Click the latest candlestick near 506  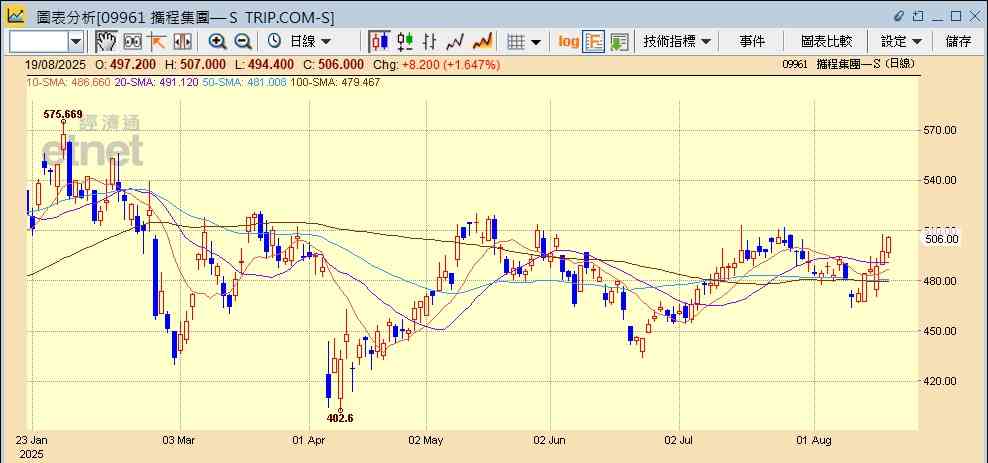pyautogui.click(x=888, y=244)
